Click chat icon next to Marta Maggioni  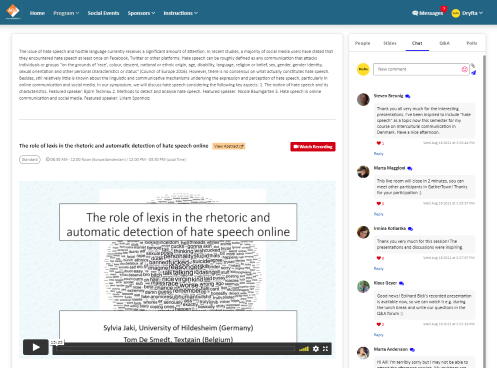click(x=410, y=169)
